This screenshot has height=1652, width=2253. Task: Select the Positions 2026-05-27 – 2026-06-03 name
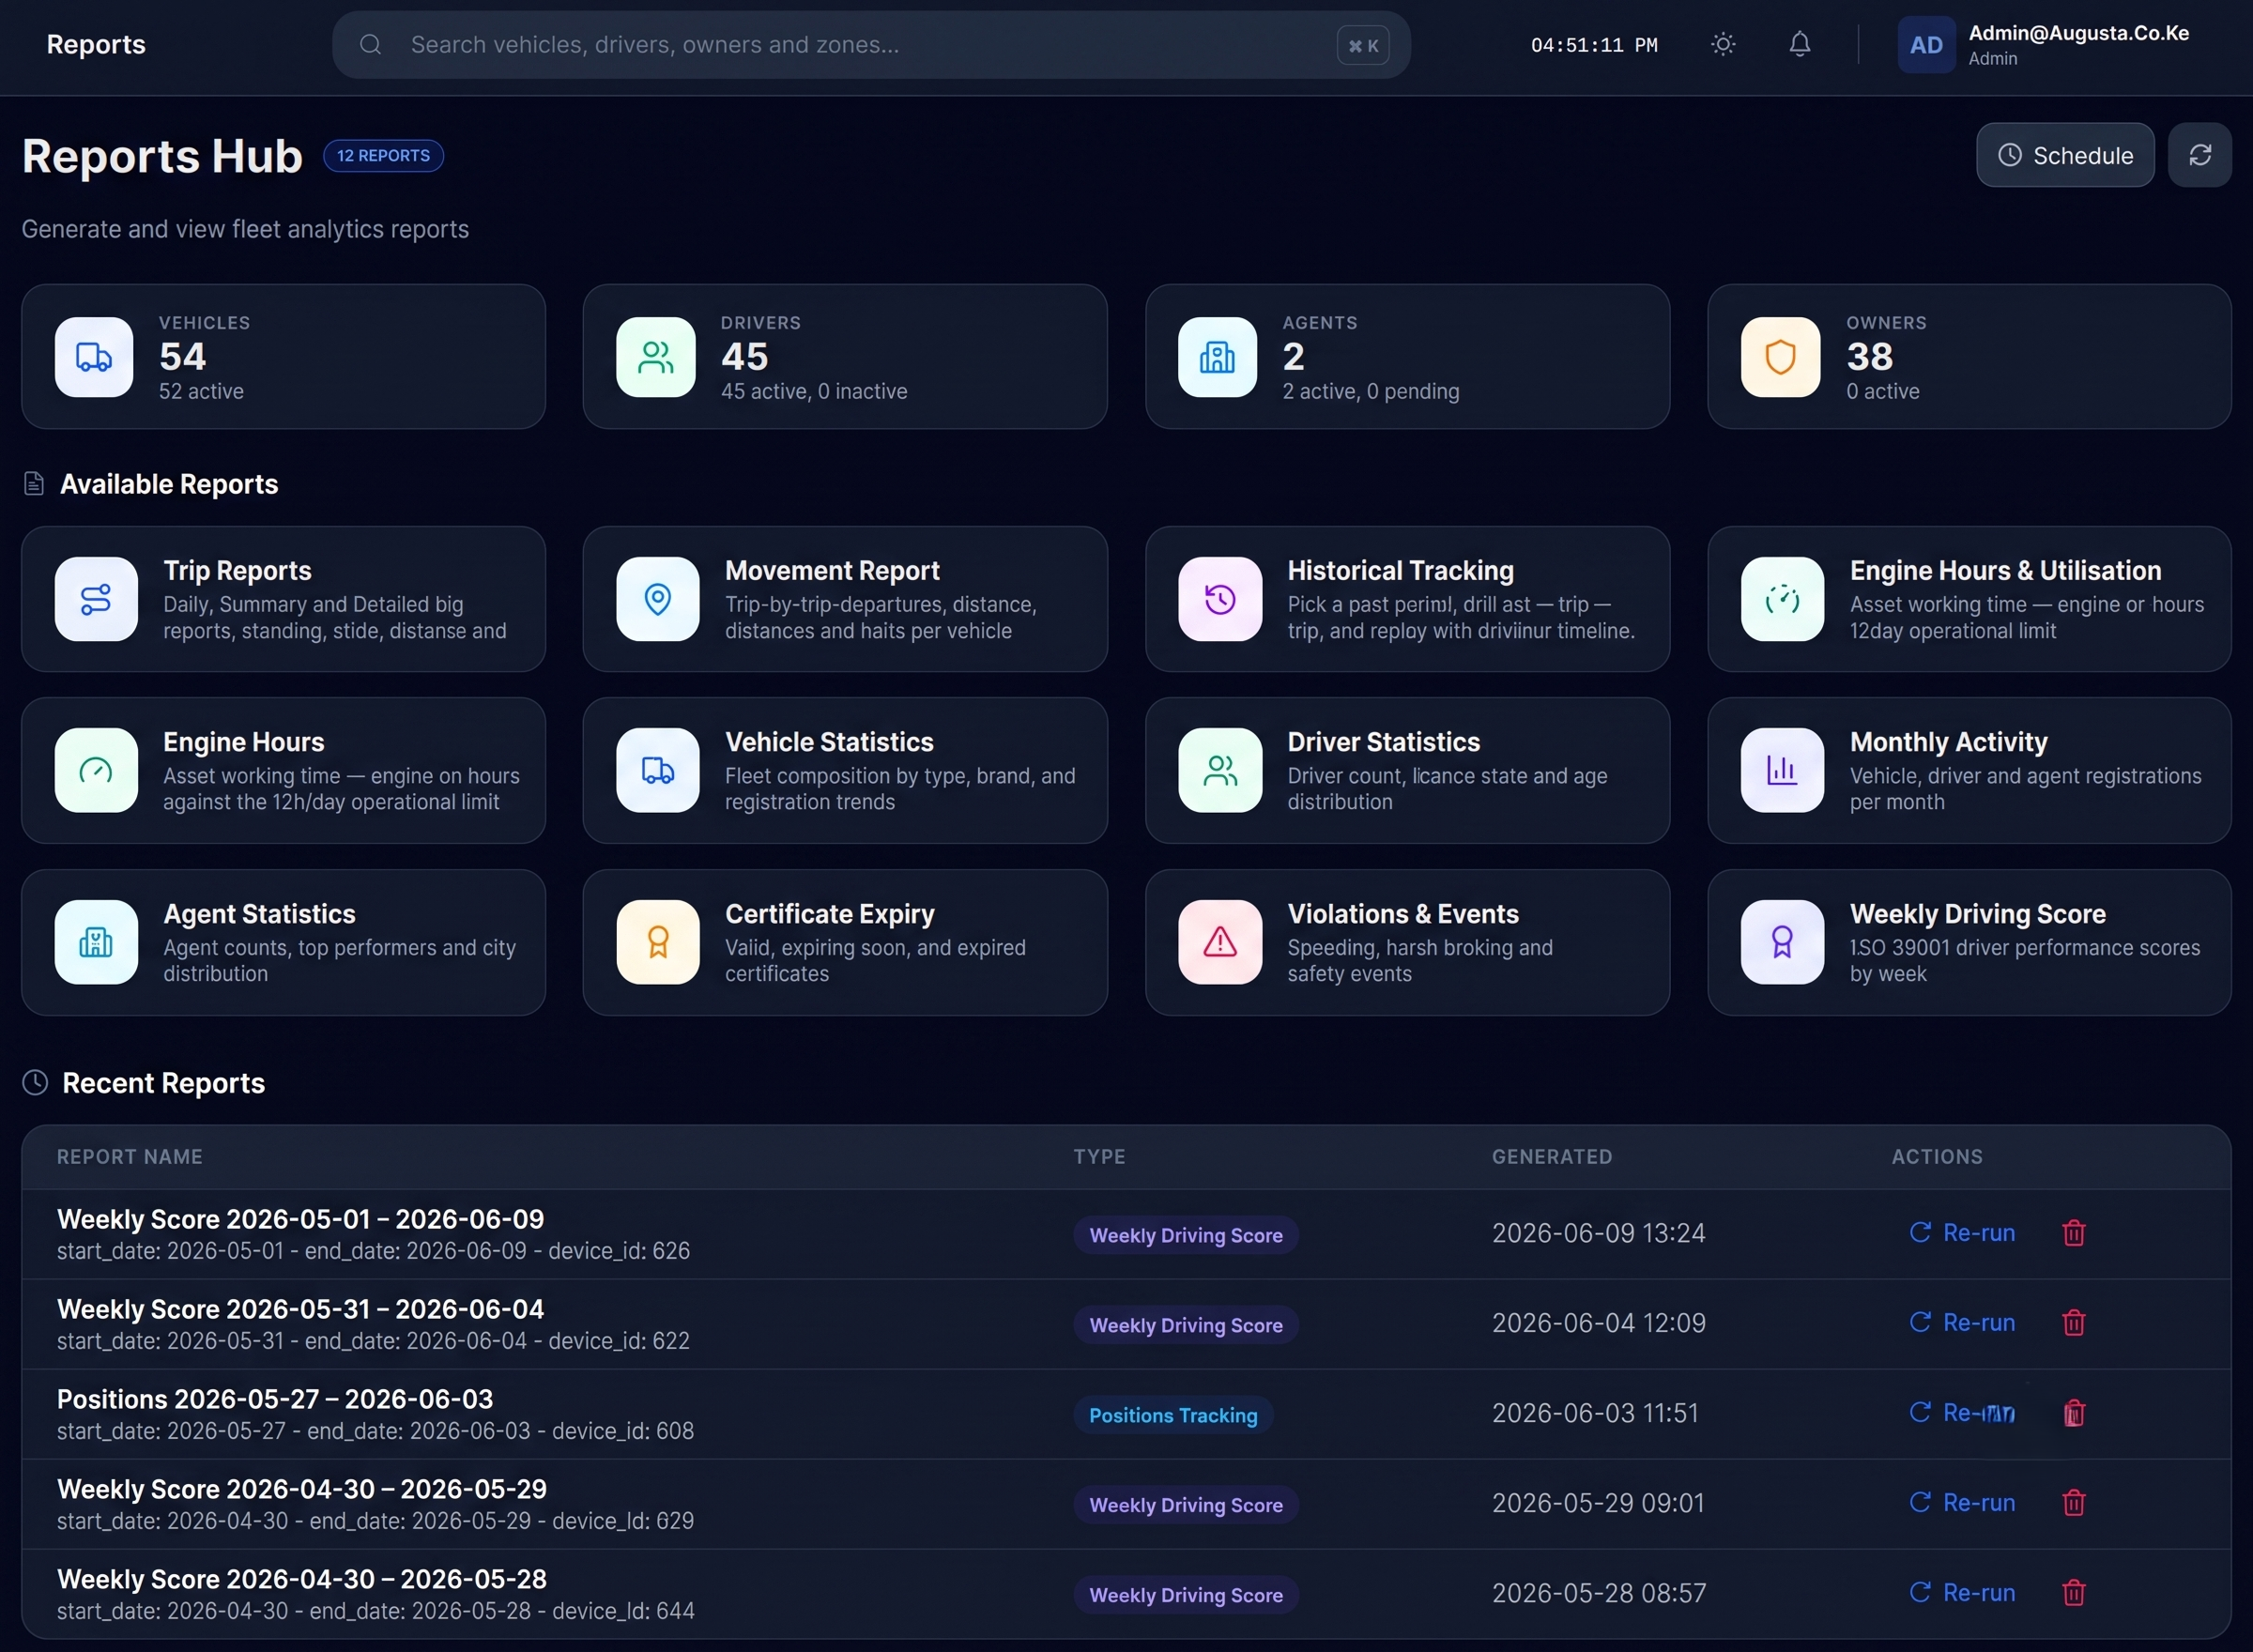pyautogui.click(x=275, y=1399)
